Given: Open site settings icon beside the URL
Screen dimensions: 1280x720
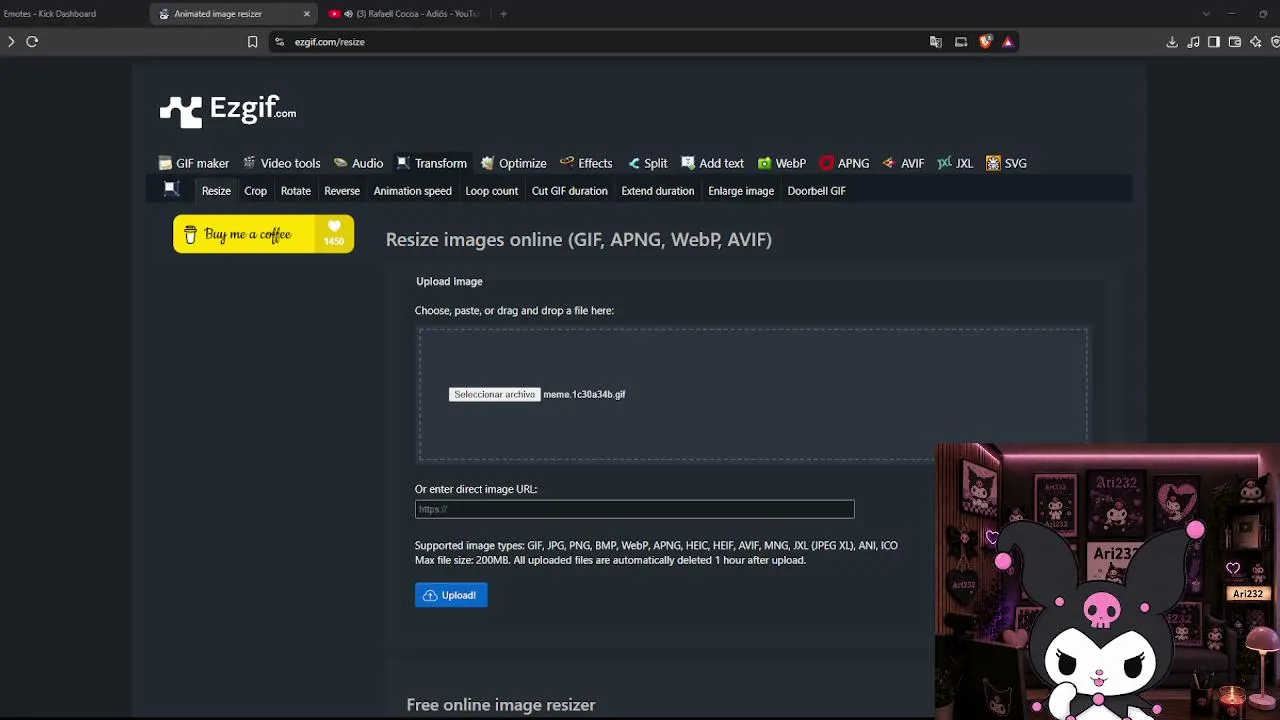Looking at the screenshot, I should click(279, 42).
